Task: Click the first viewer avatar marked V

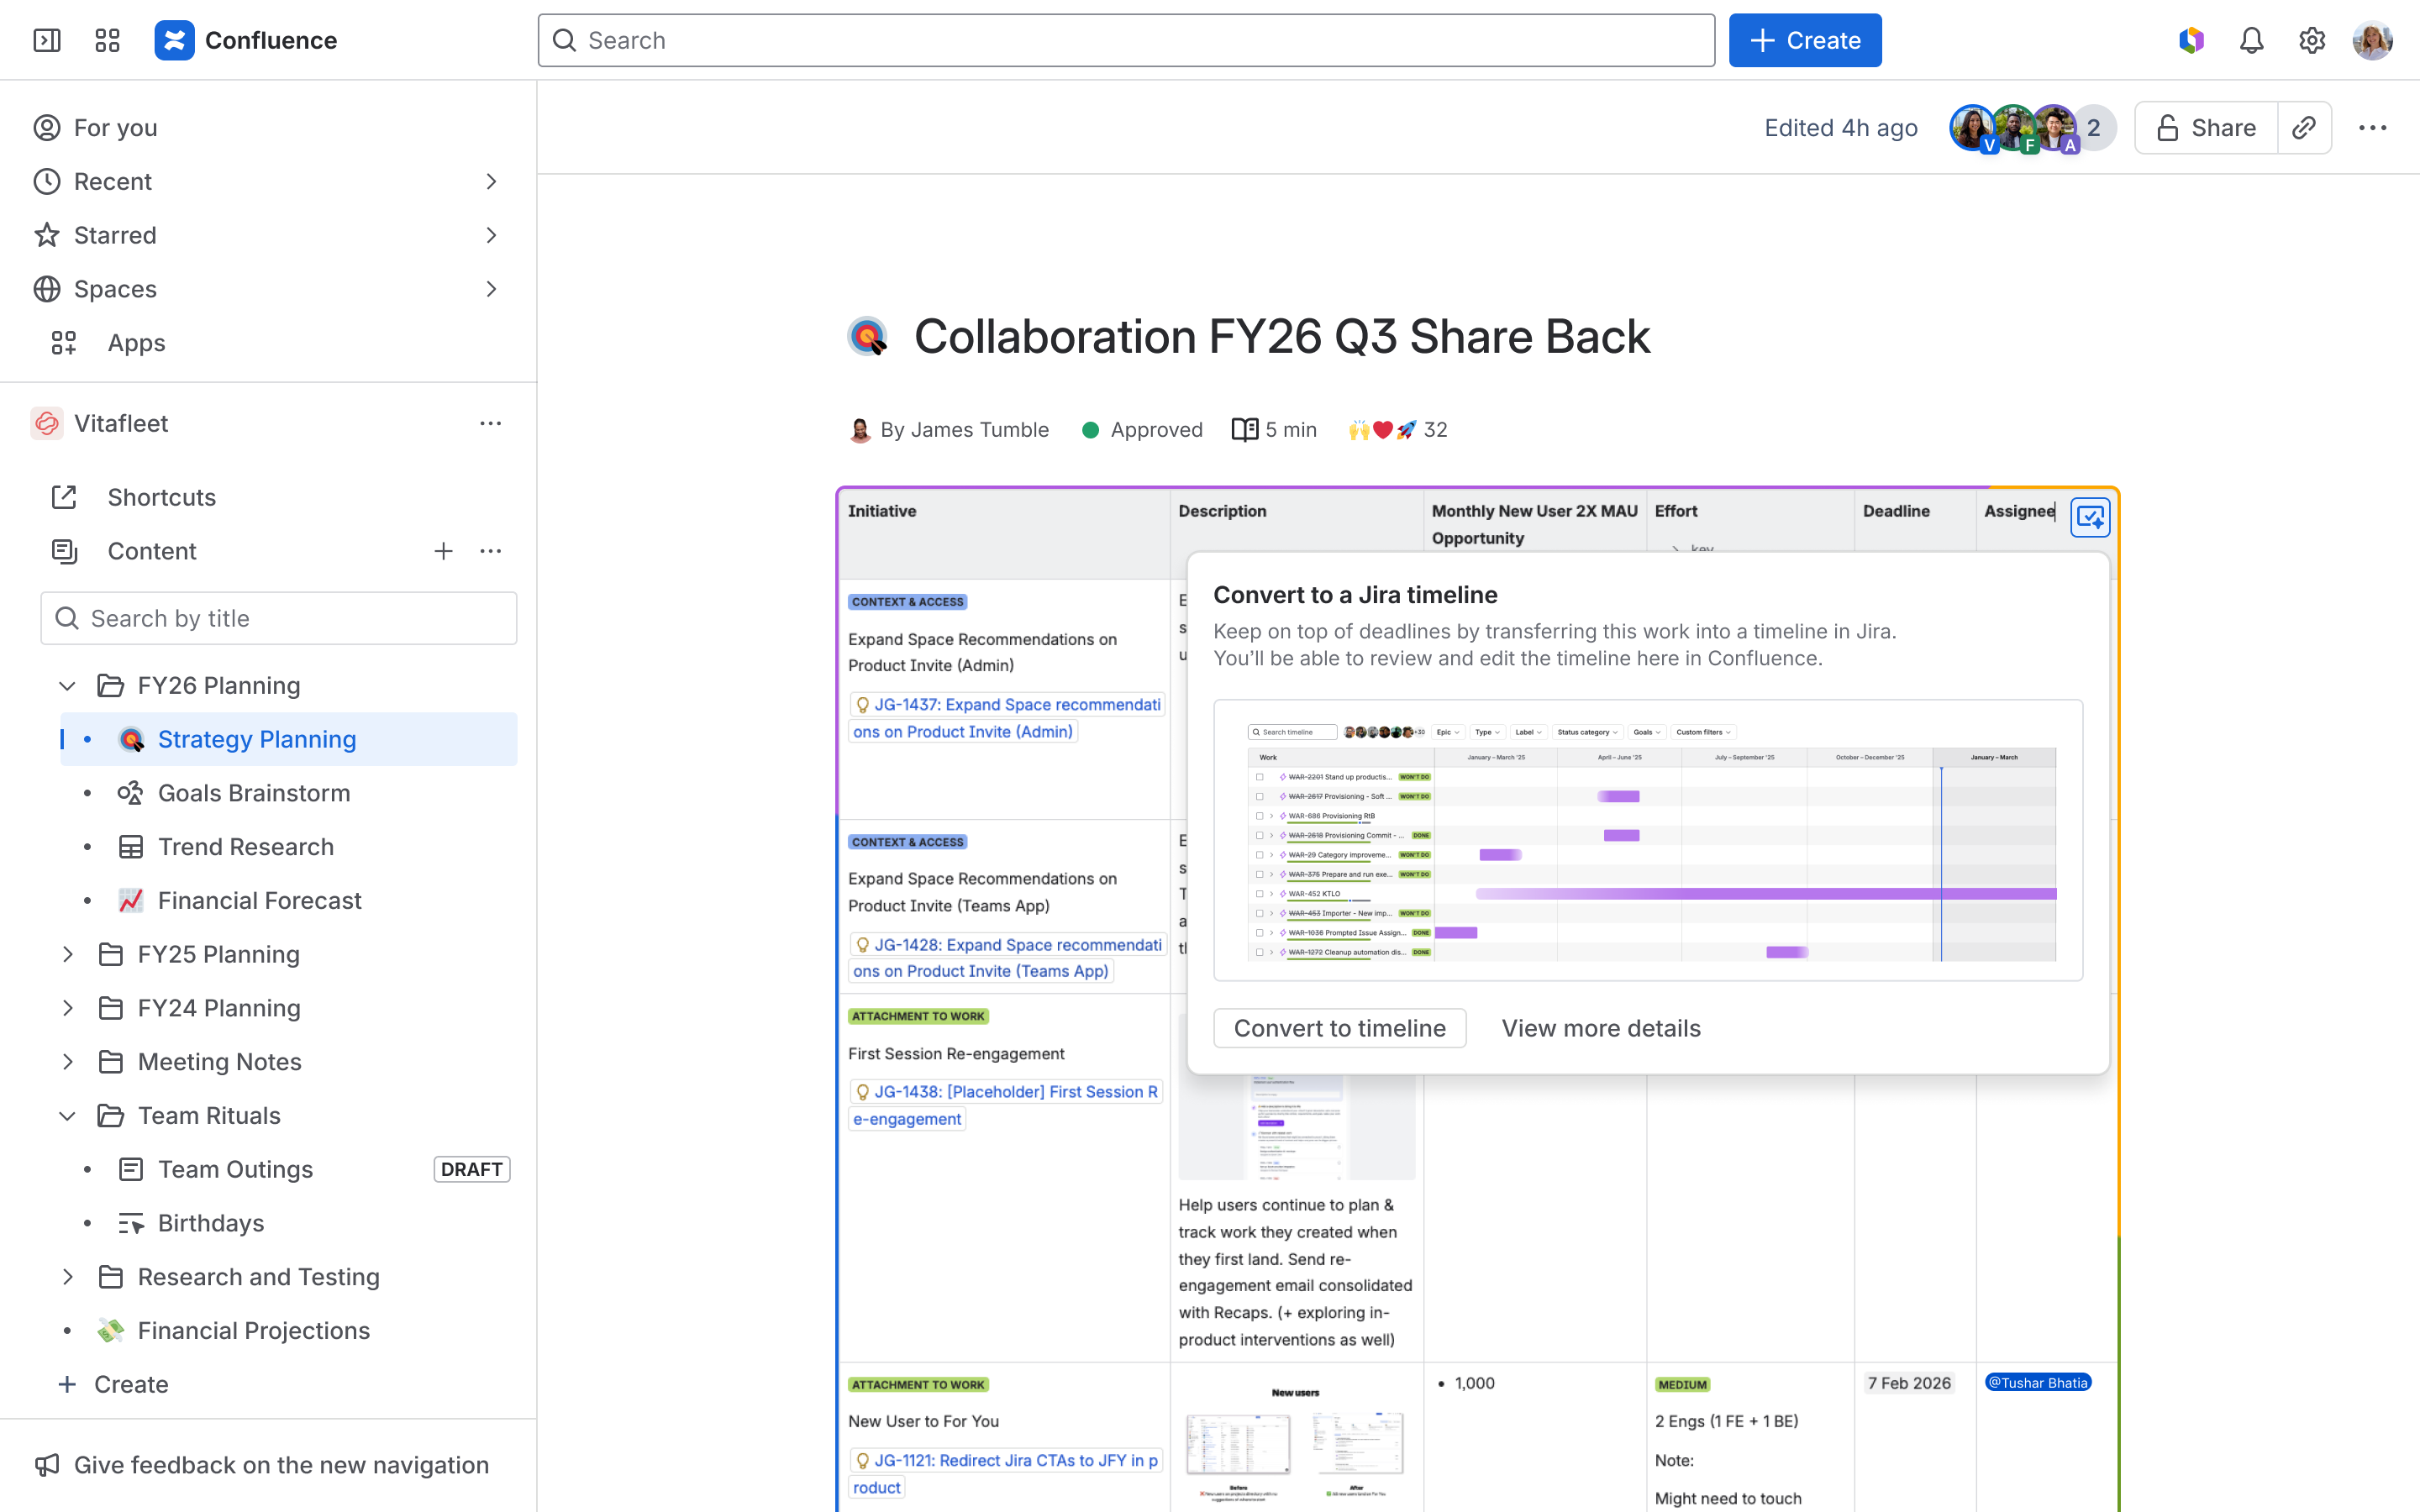Action: click(1971, 128)
